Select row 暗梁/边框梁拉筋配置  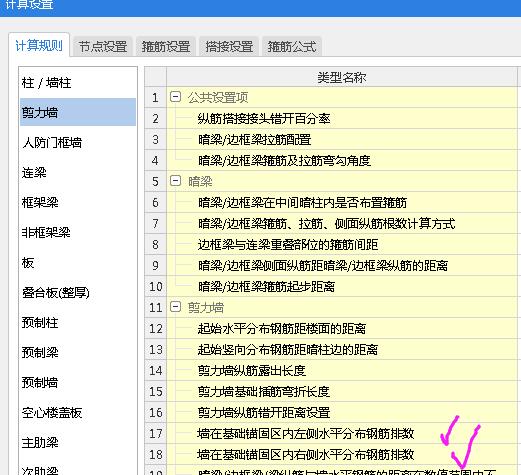click(x=342, y=139)
